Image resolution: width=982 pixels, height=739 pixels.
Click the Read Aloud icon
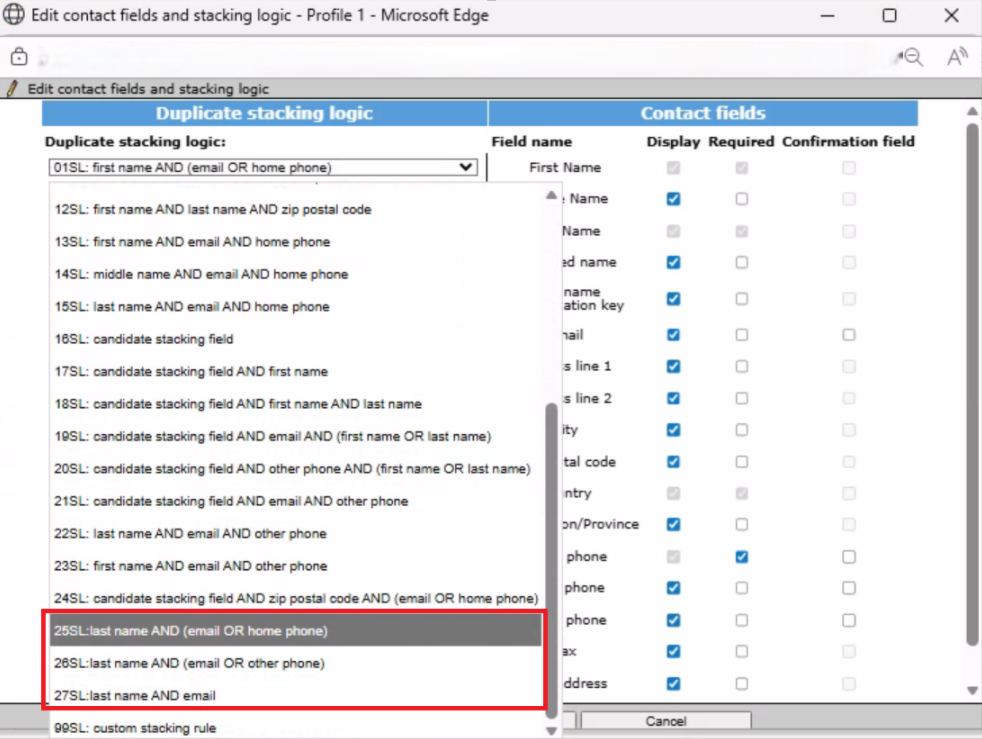pyautogui.click(x=957, y=57)
